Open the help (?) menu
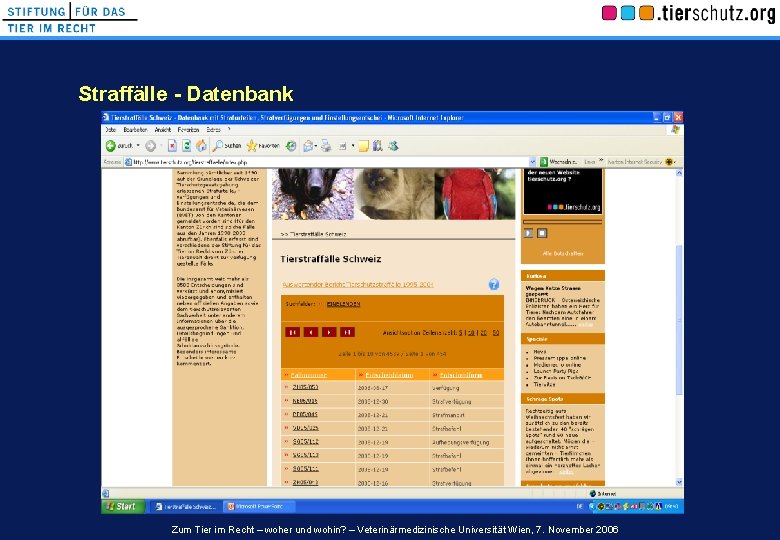780x540 pixels. tap(229, 129)
